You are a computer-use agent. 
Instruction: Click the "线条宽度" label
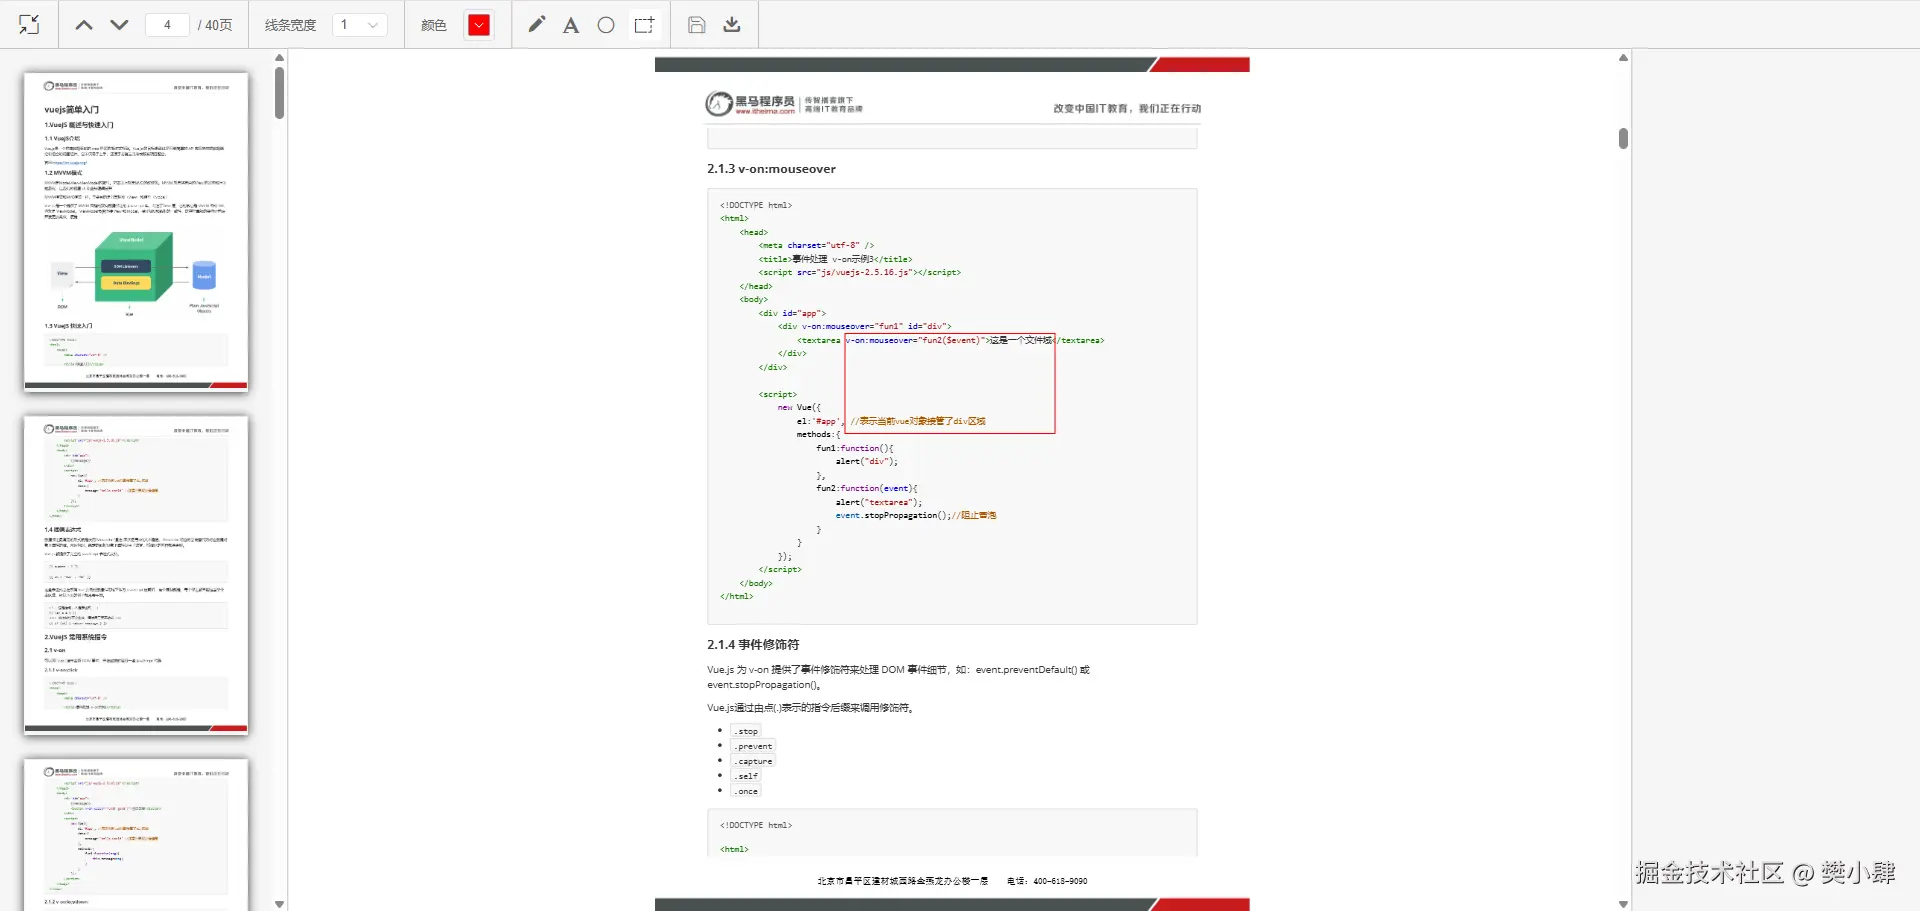tap(290, 25)
